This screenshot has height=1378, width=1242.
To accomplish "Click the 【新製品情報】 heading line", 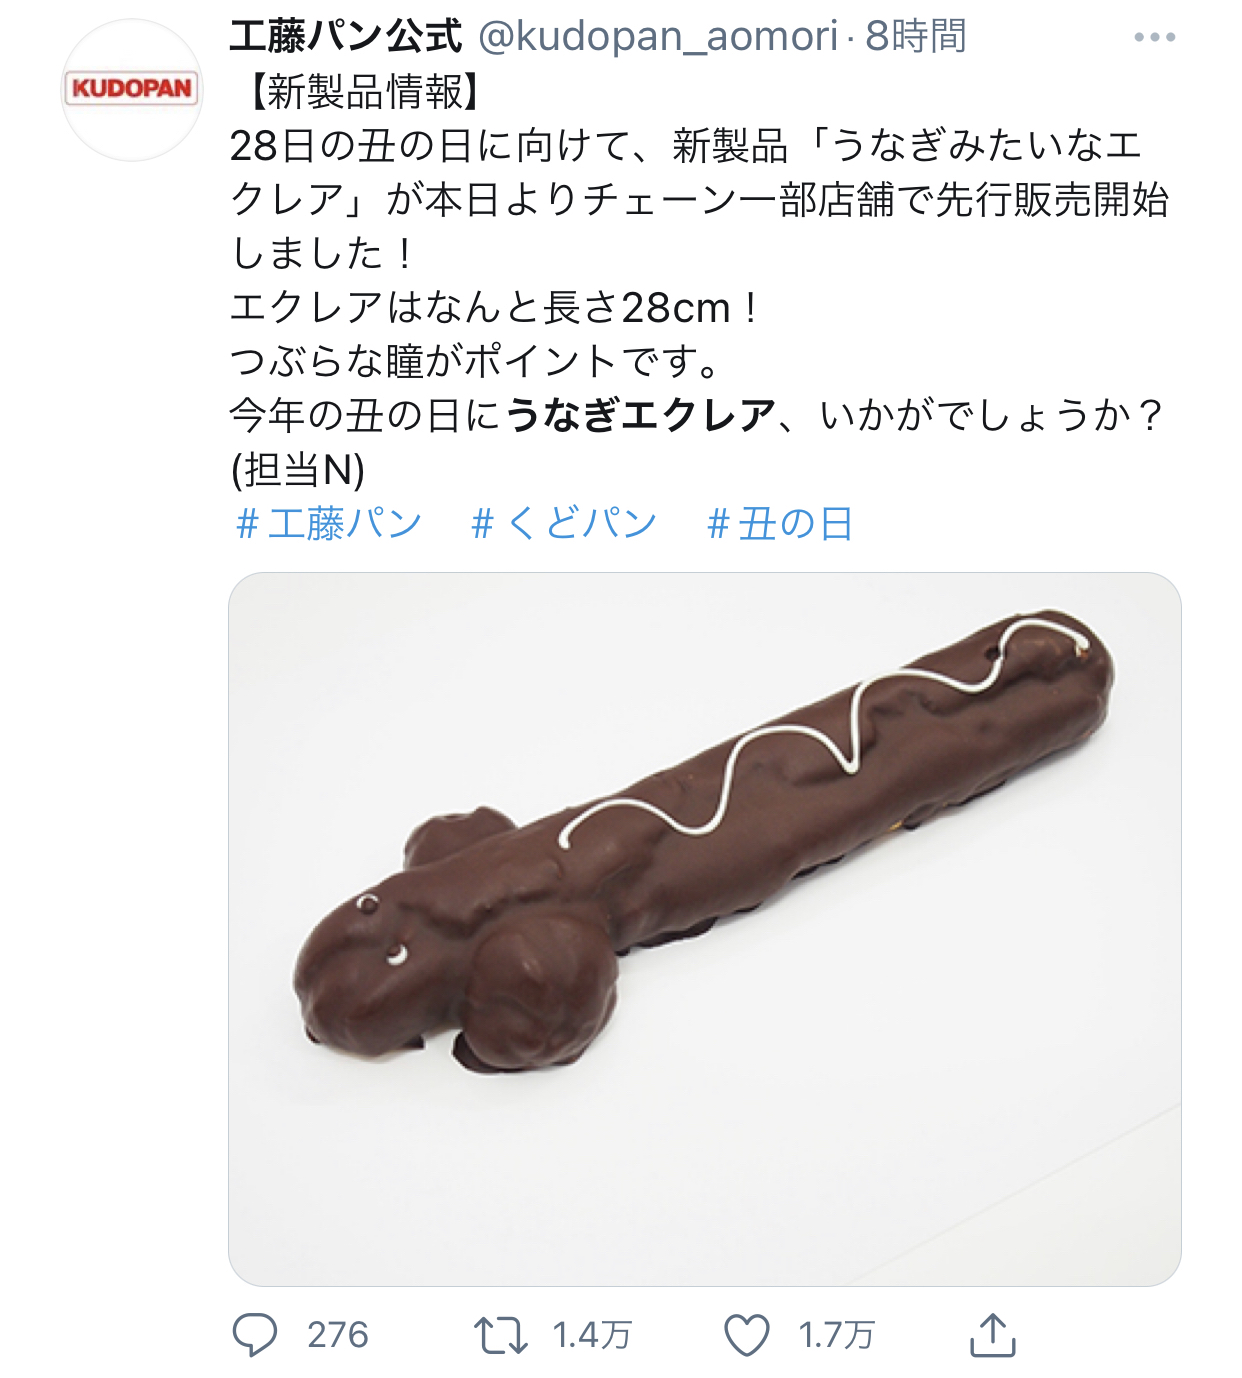I will (363, 92).
